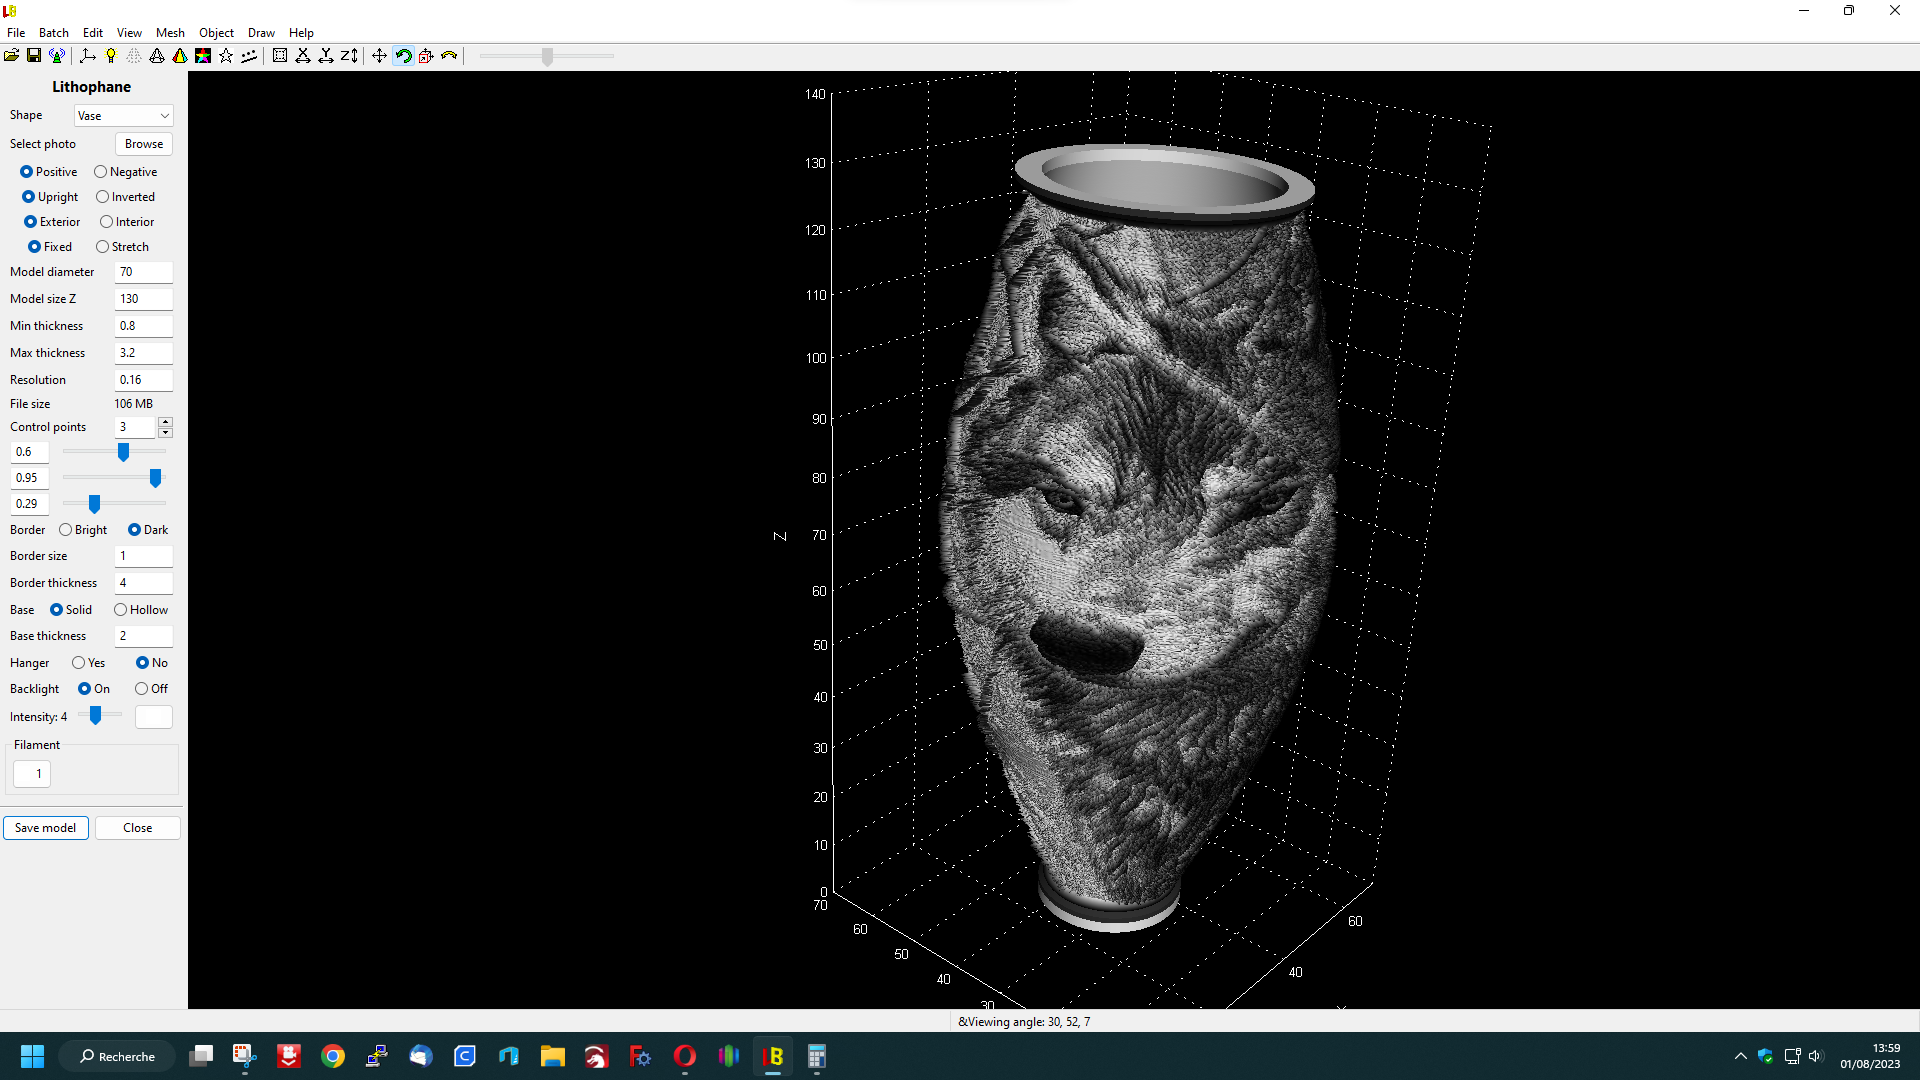Click the open file folder icon
The width and height of the screenshot is (1920, 1080).
click(11, 56)
